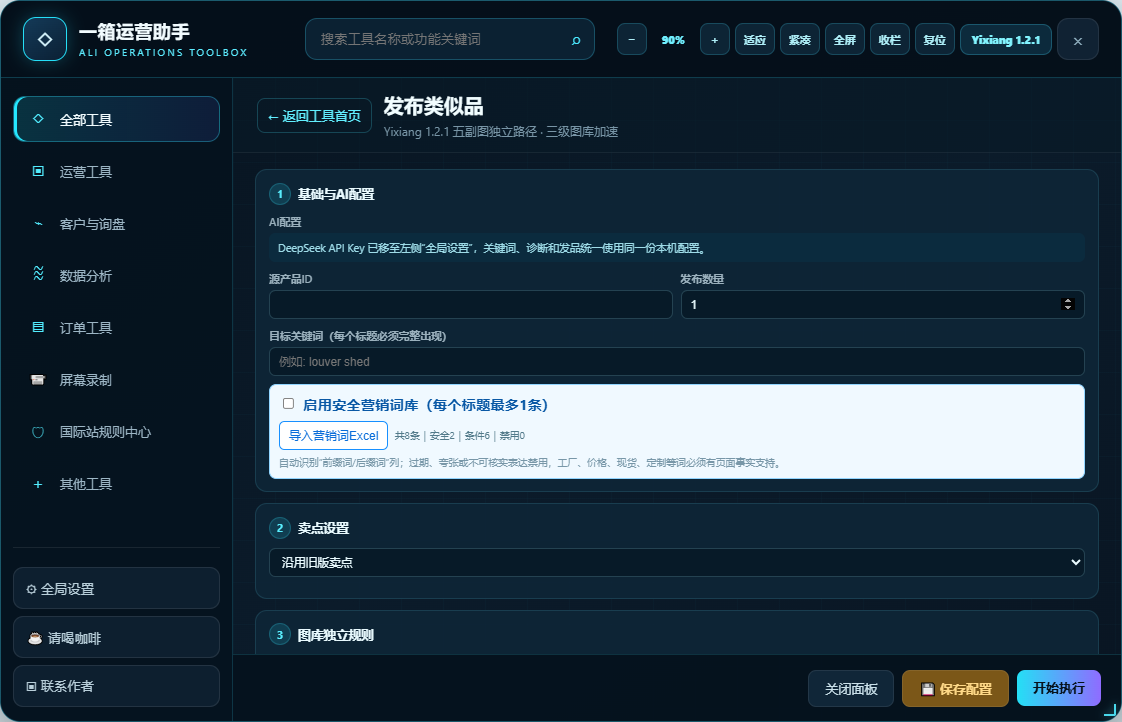Viewport: 1122px width, 722px height.
Task: Click the Yixiang 1.2.1 version button
Action: pos(1005,39)
